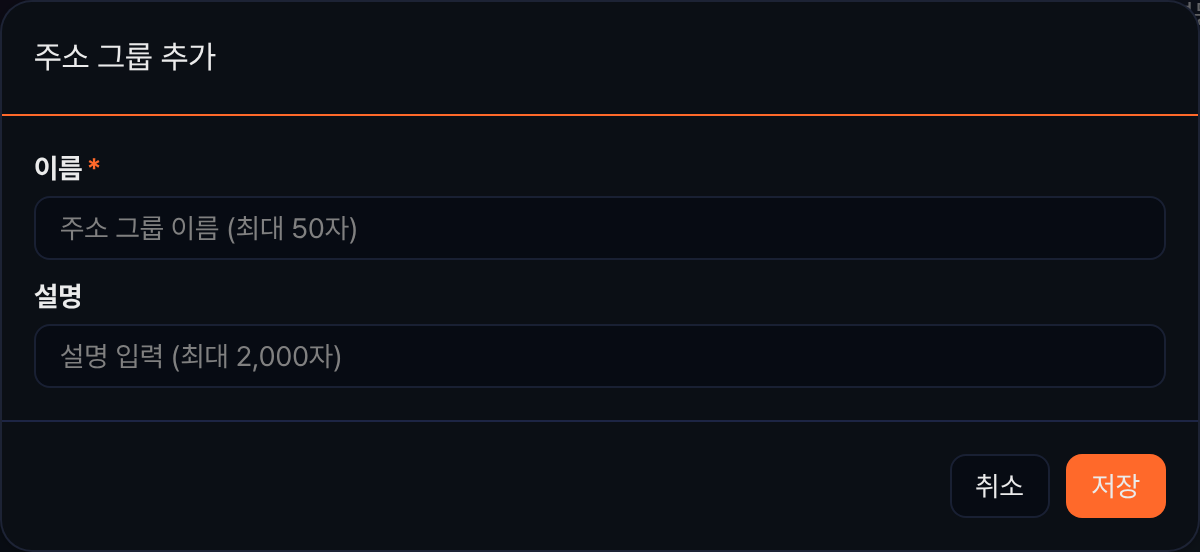
Task: Click the 저장 save button
Action: [x=1115, y=486]
